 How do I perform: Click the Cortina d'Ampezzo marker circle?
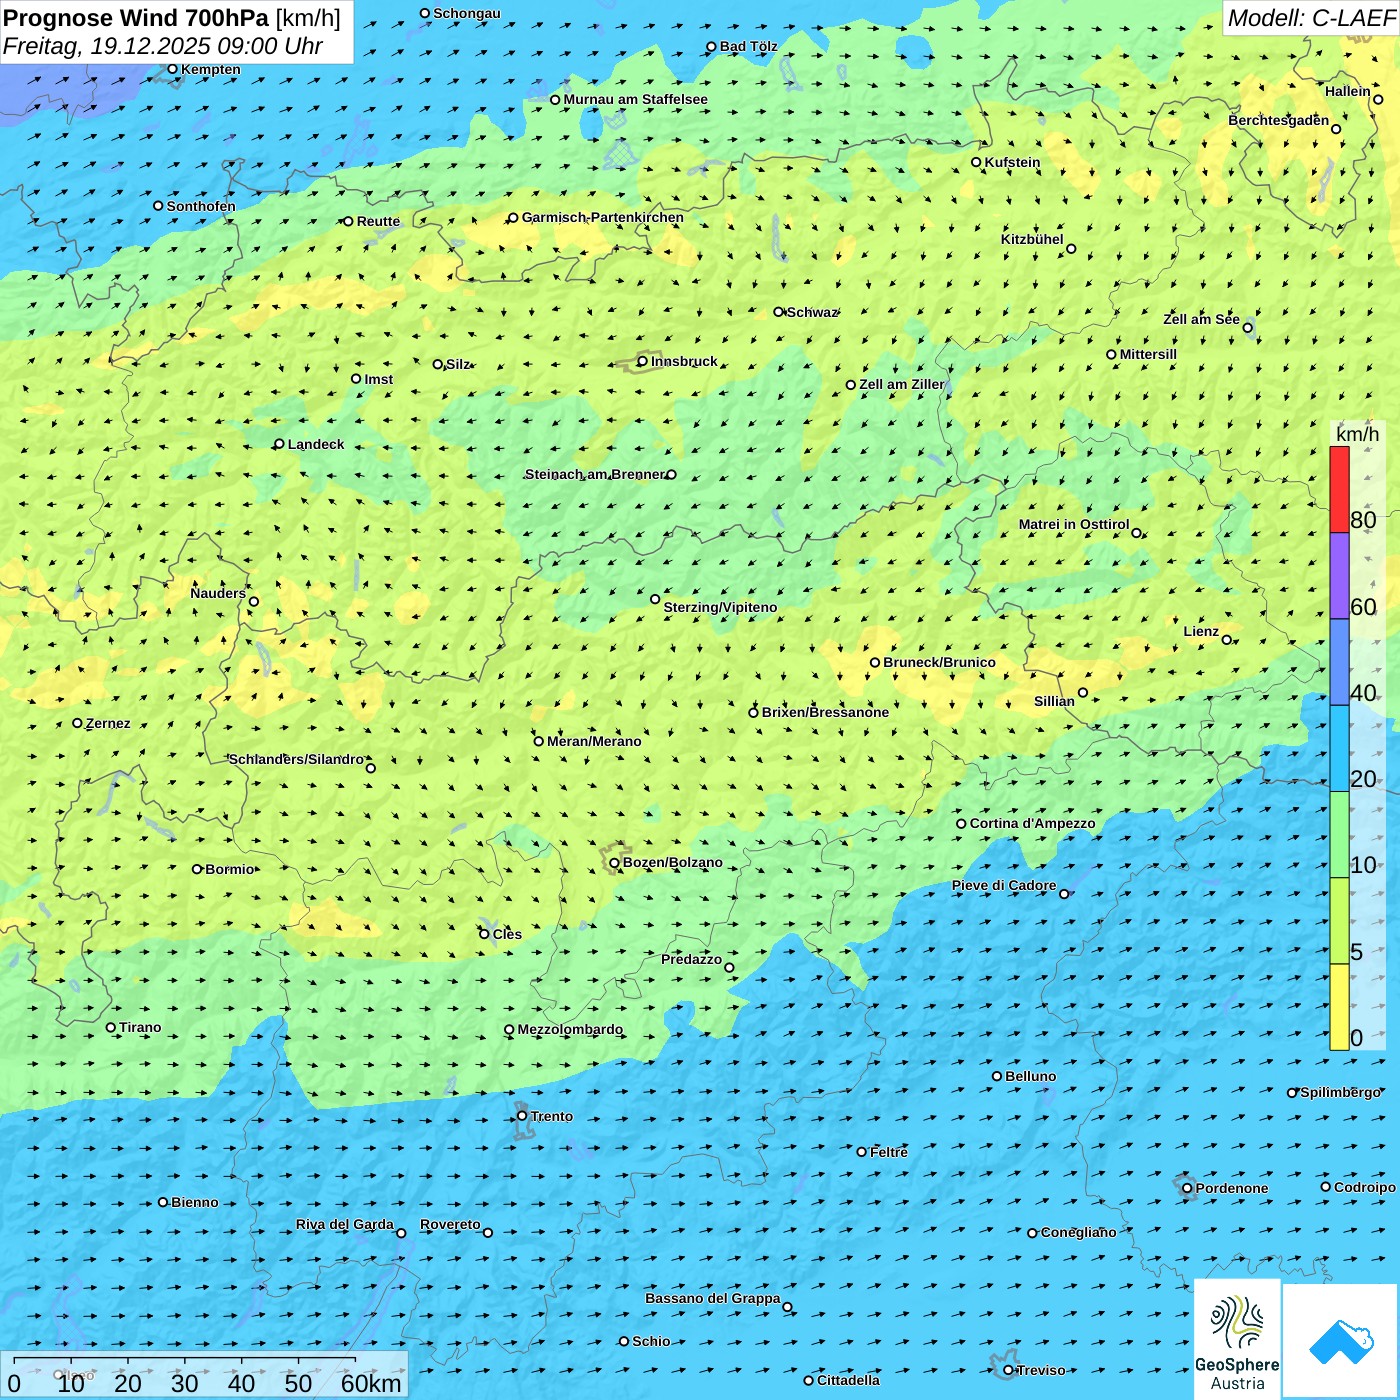[x=961, y=824]
